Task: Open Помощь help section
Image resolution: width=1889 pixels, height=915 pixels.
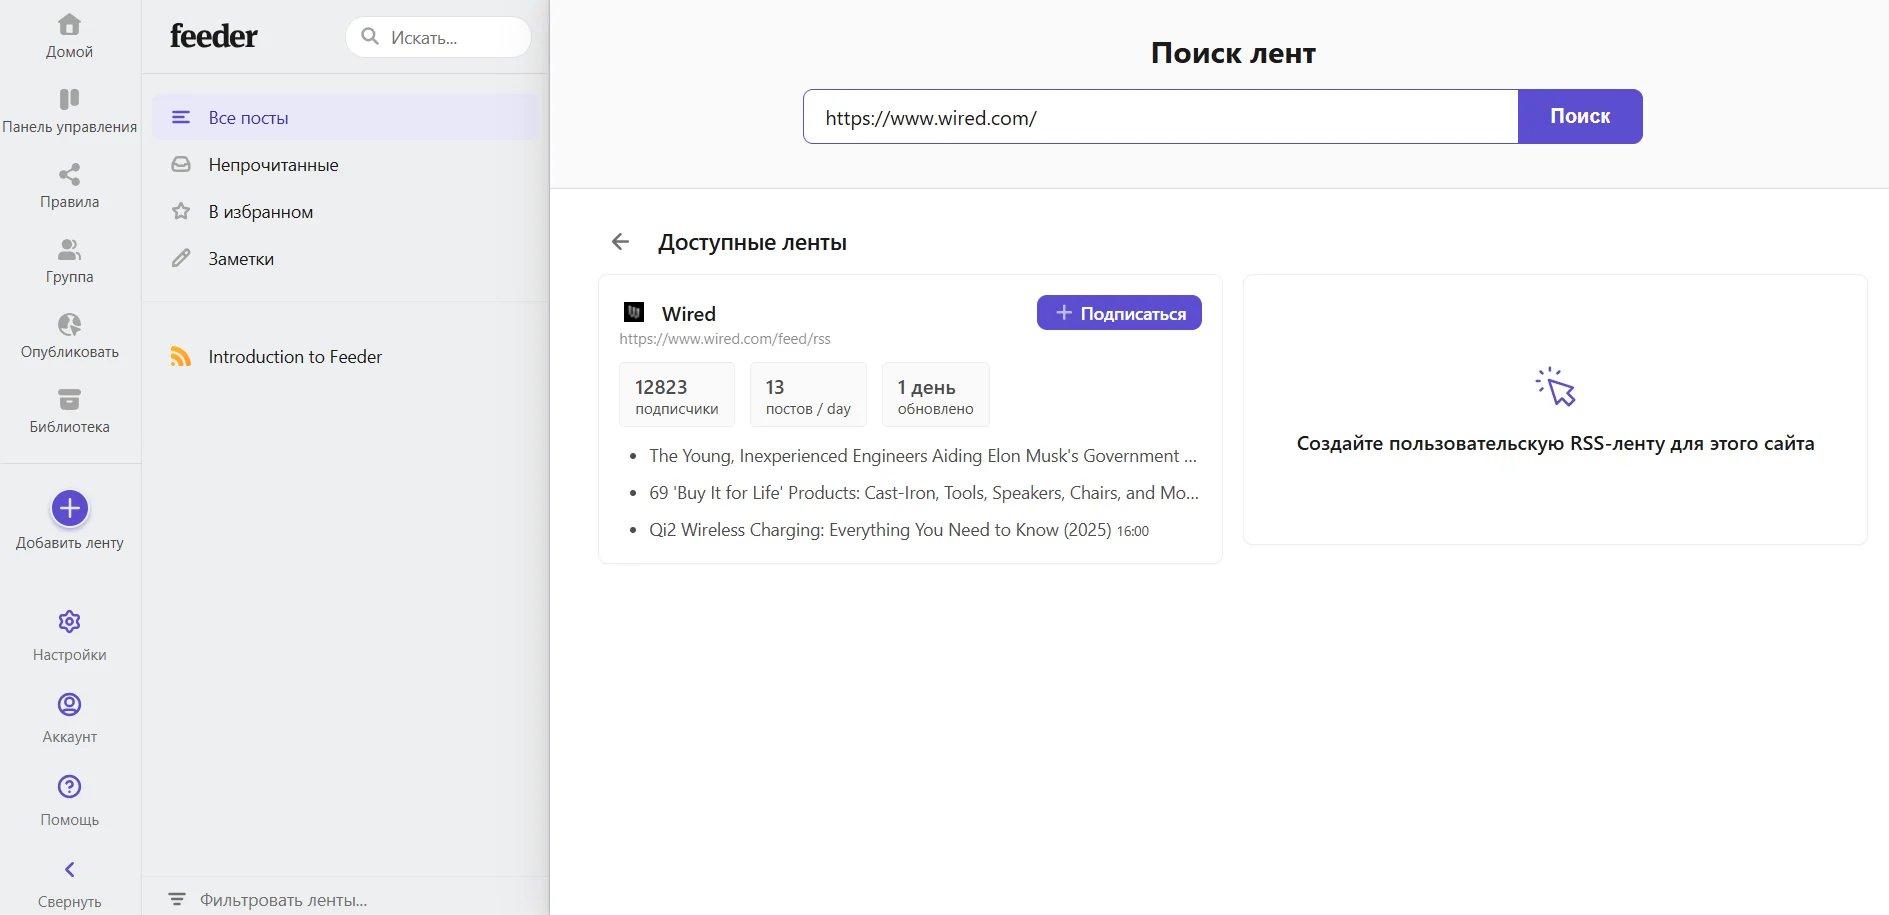Action: [x=69, y=800]
